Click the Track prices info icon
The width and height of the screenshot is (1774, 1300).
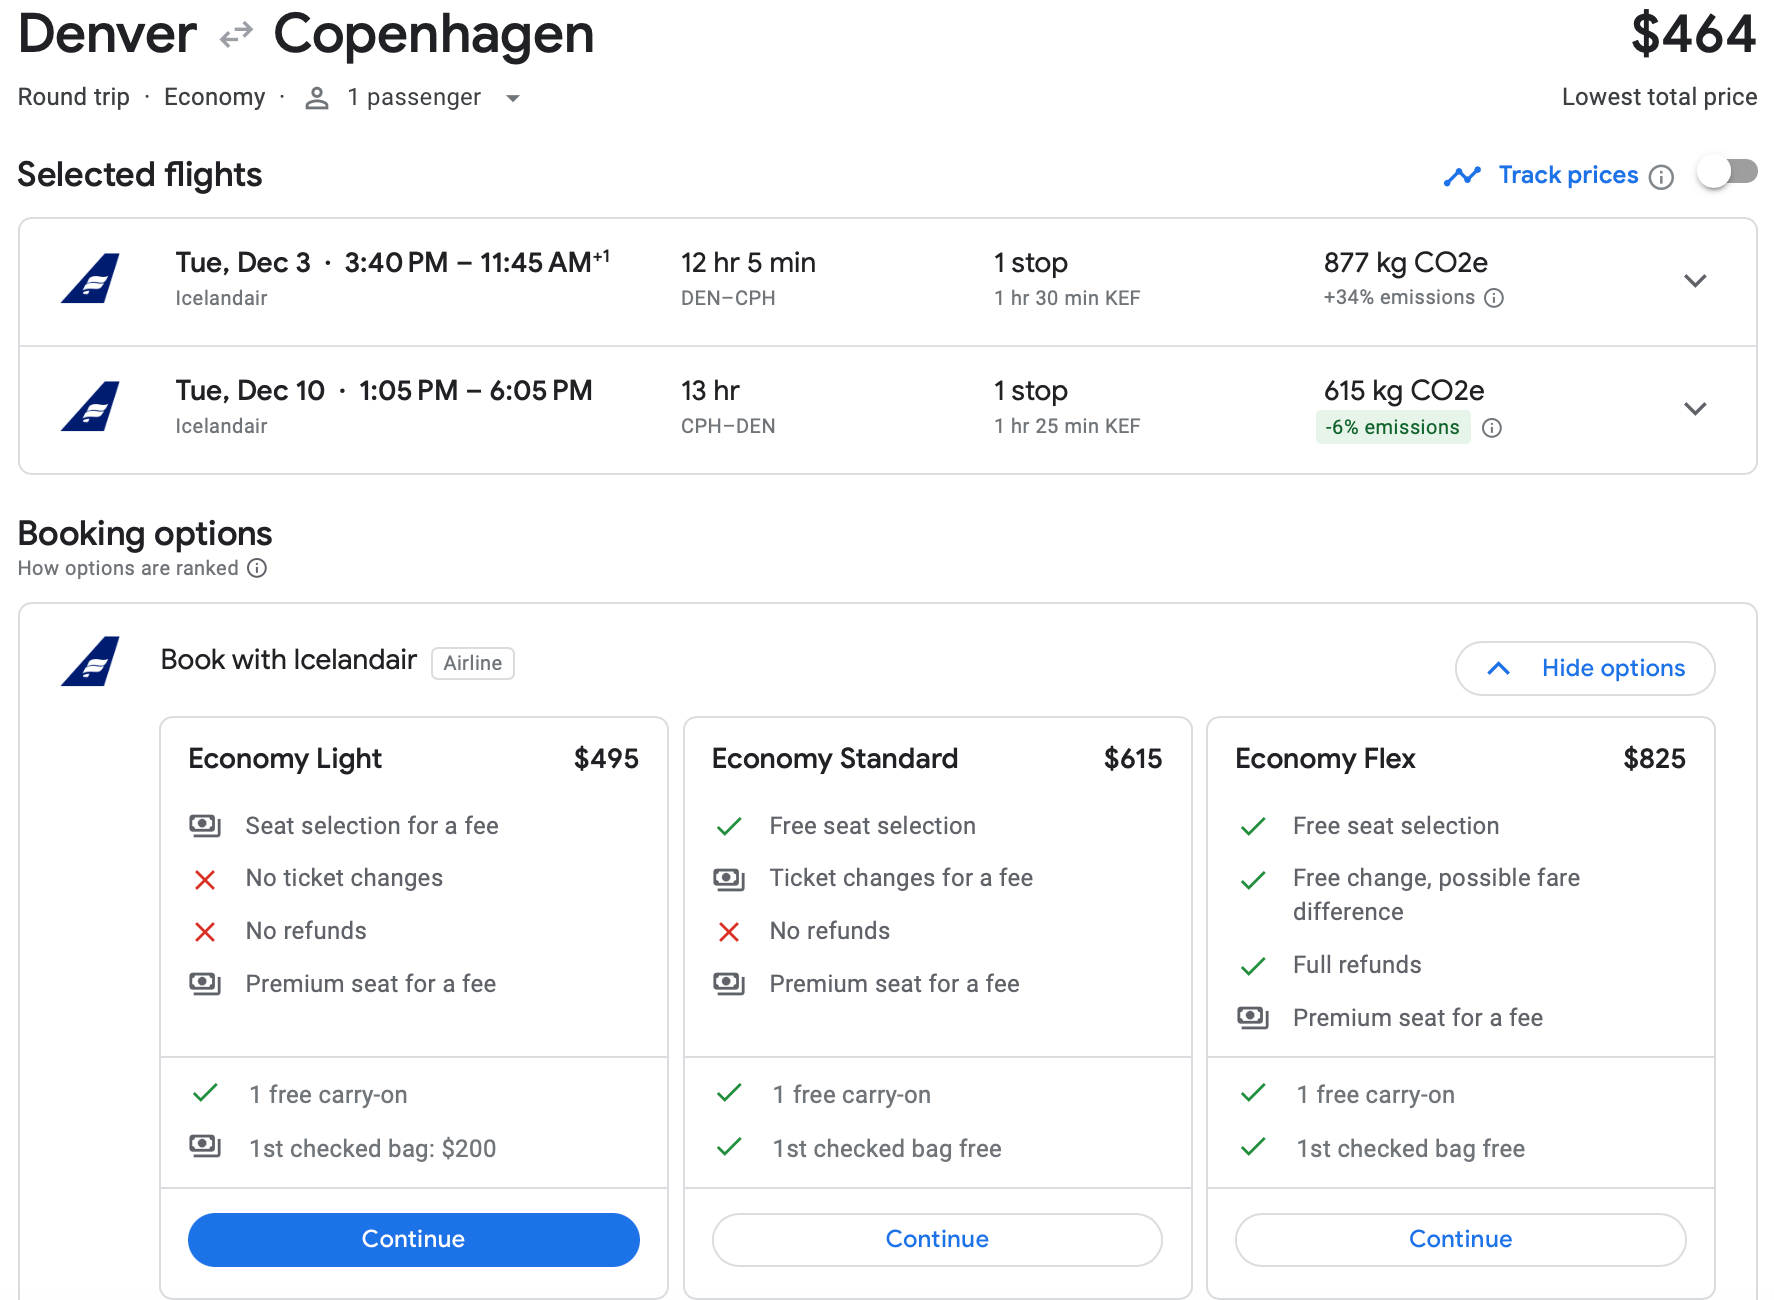pyautogui.click(x=1661, y=177)
